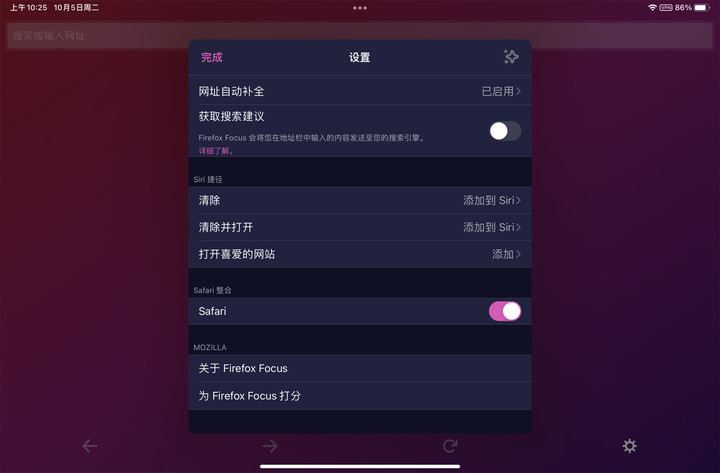This screenshot has height=473, width=720.
Task: Open the What's New sparkle icon
Action: point(511,57)
